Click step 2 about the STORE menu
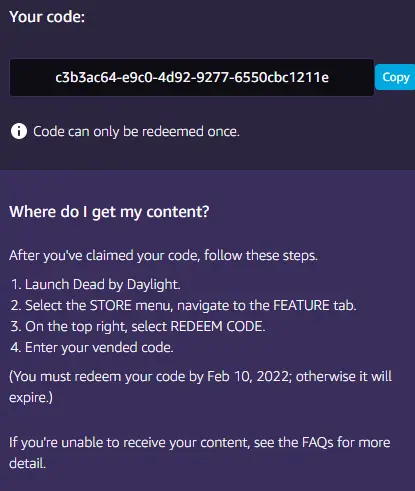This screenshot has height=491, width=415. [x=184, y=305]
